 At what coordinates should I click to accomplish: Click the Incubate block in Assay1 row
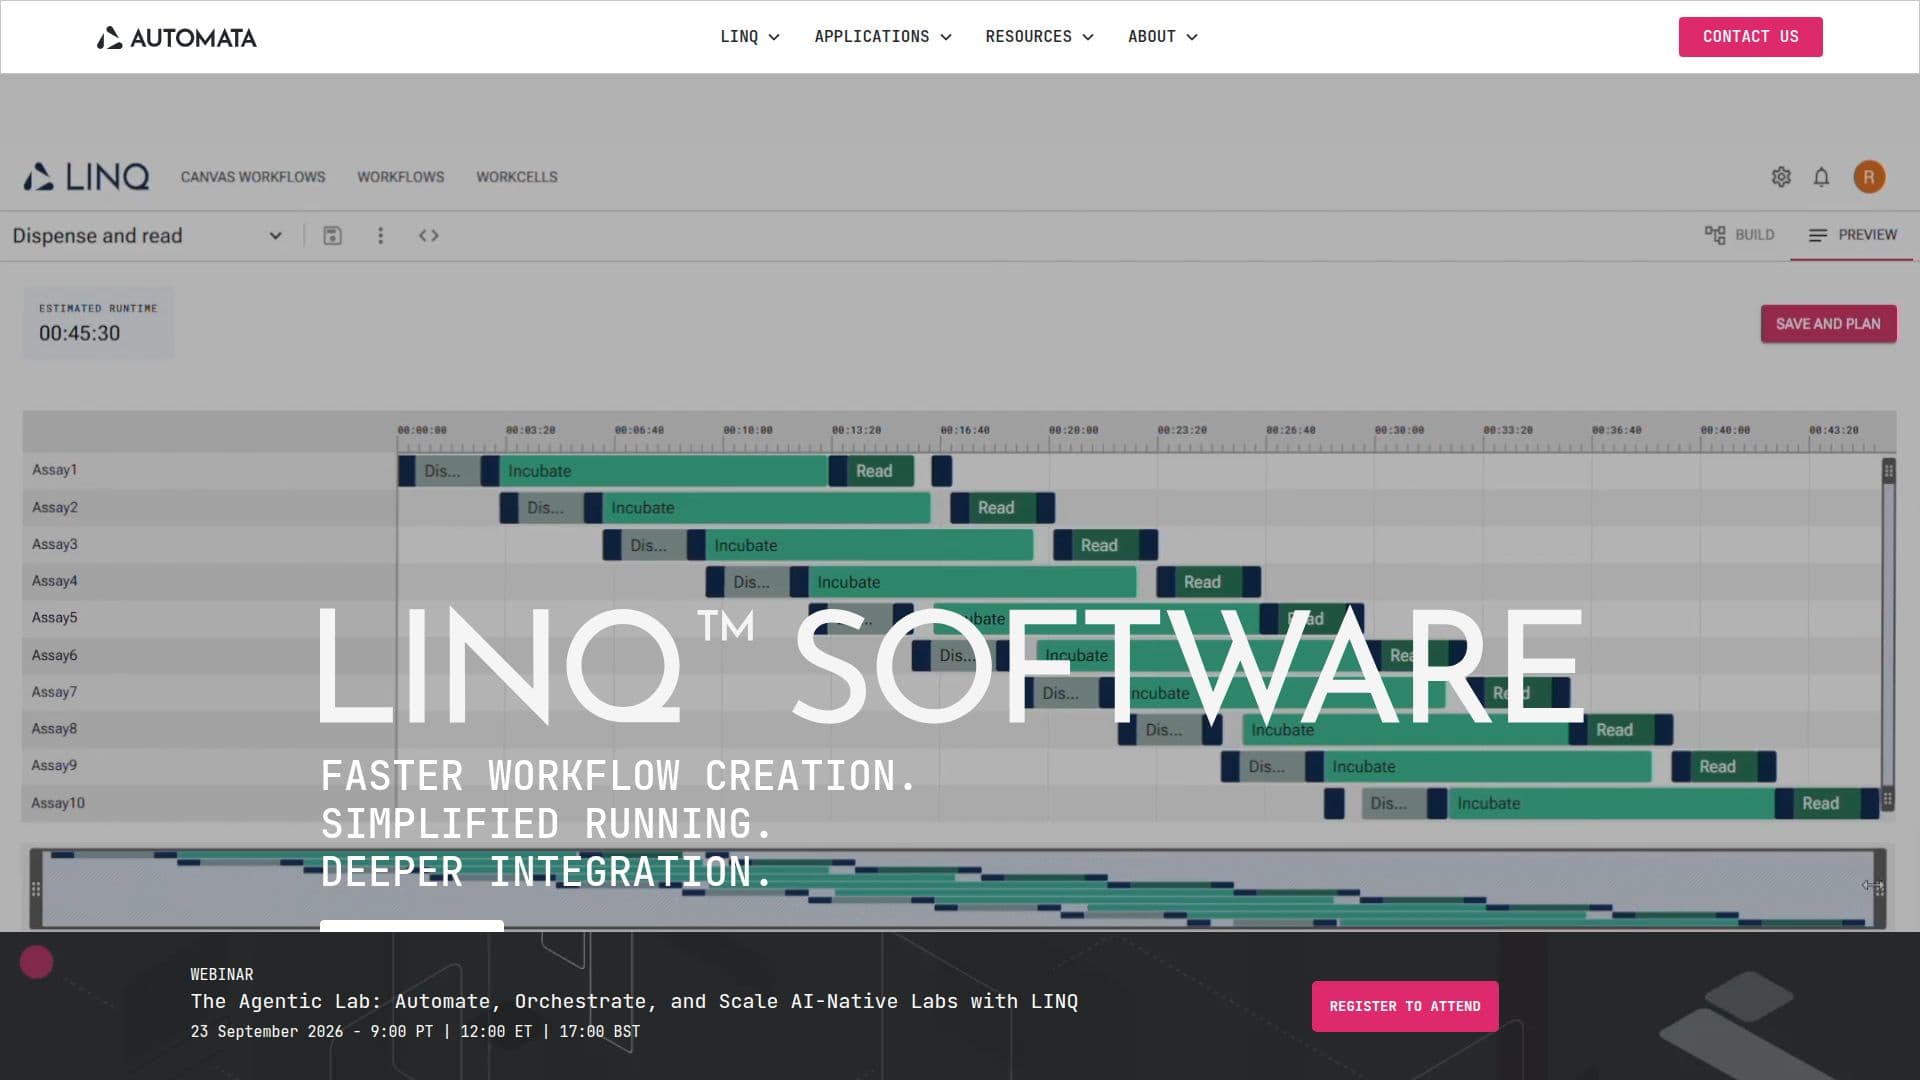[663, 471]
